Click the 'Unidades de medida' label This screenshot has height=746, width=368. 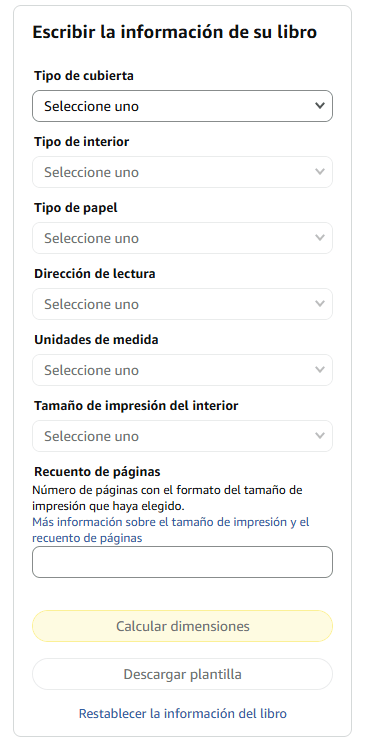96,340
